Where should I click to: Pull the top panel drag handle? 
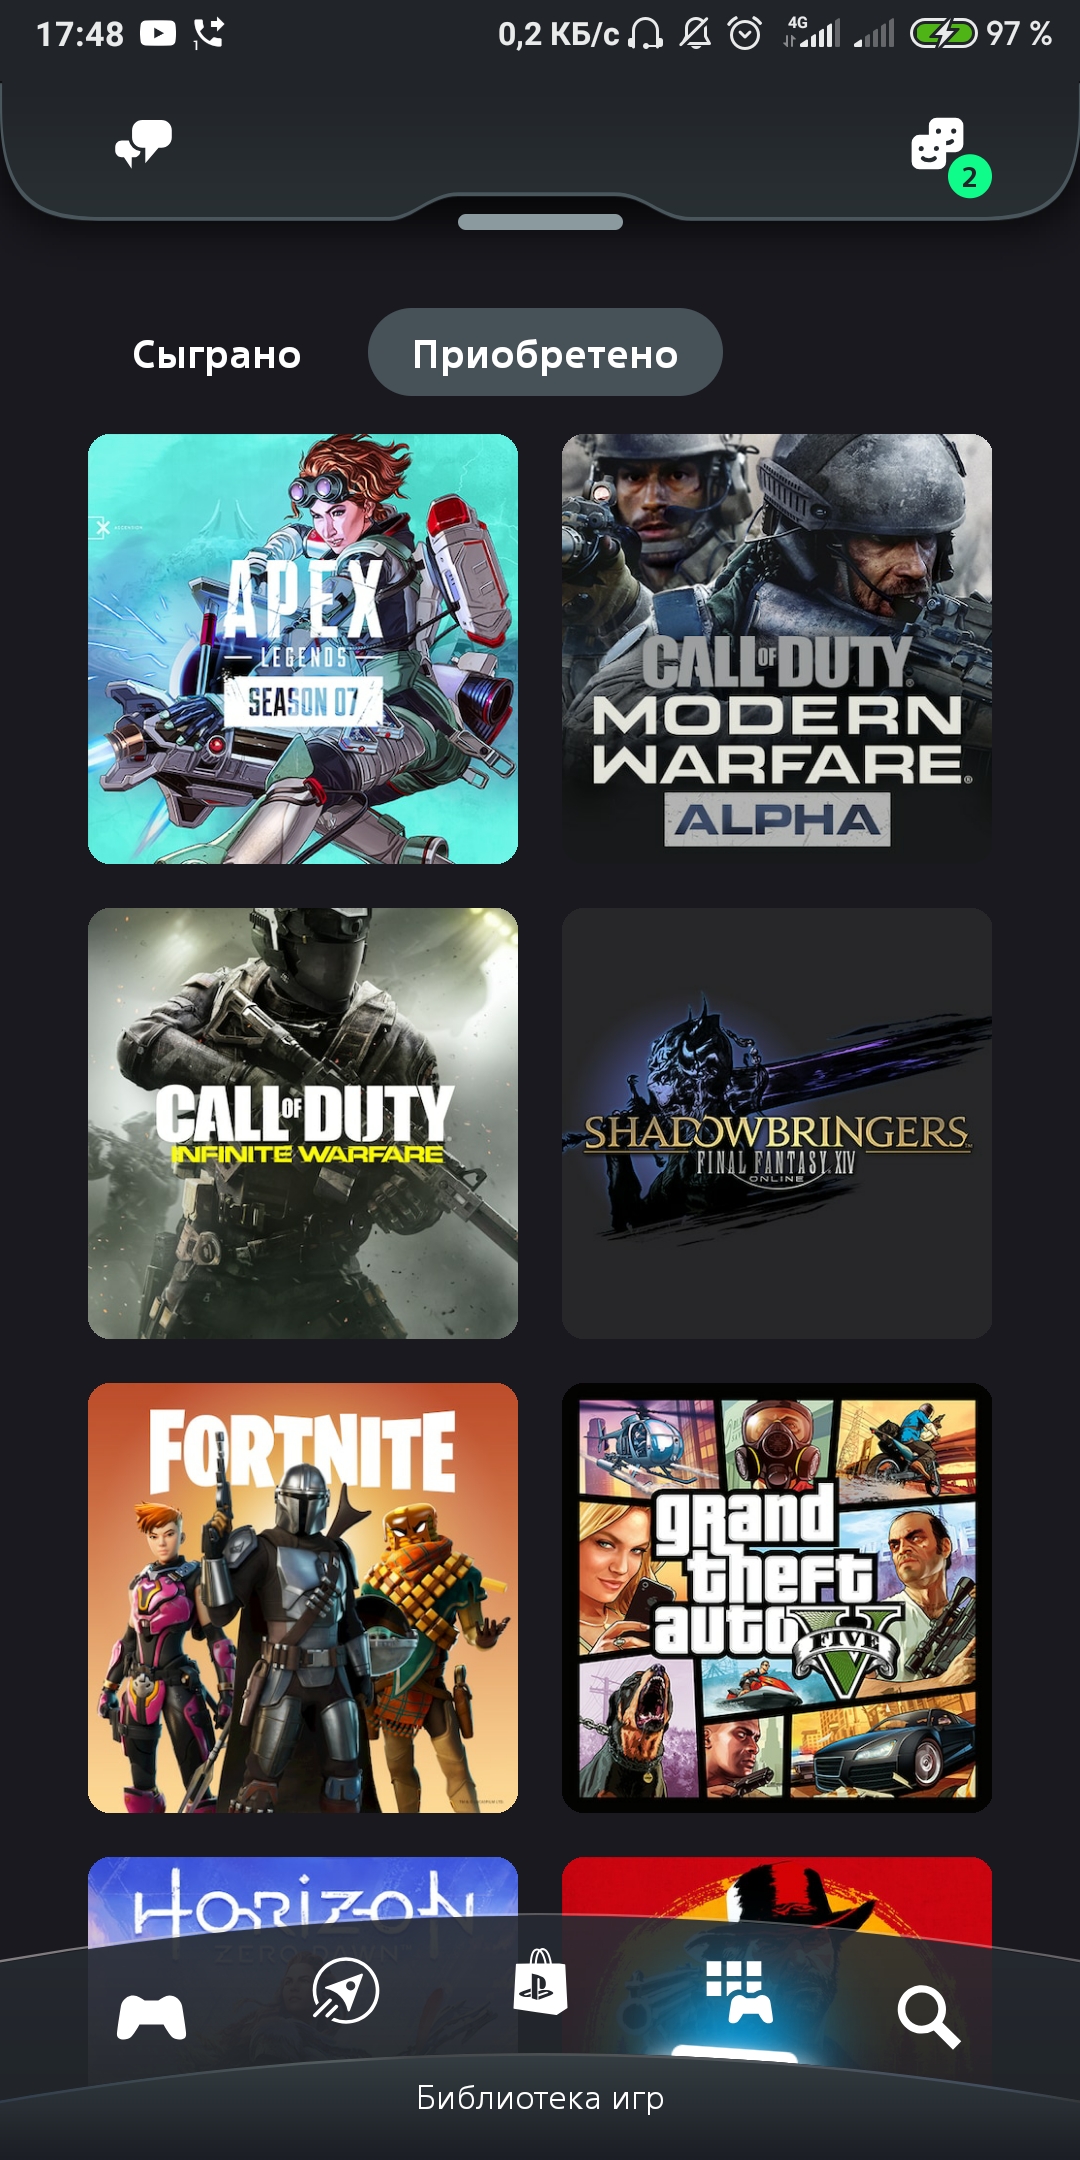point(540,222)
